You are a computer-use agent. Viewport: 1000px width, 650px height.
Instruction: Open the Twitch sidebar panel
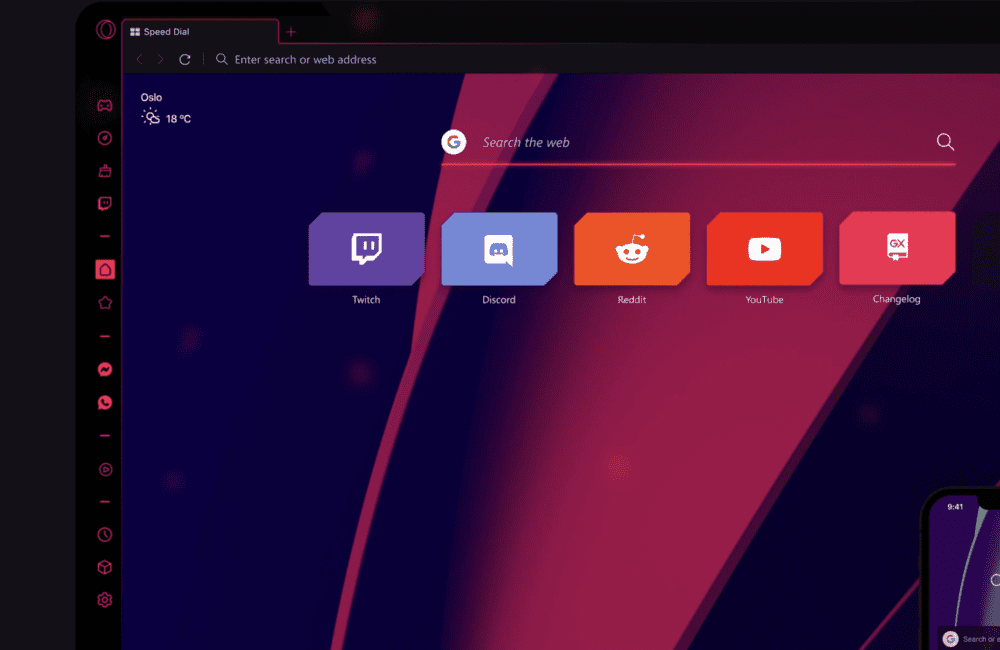(104, 203)
